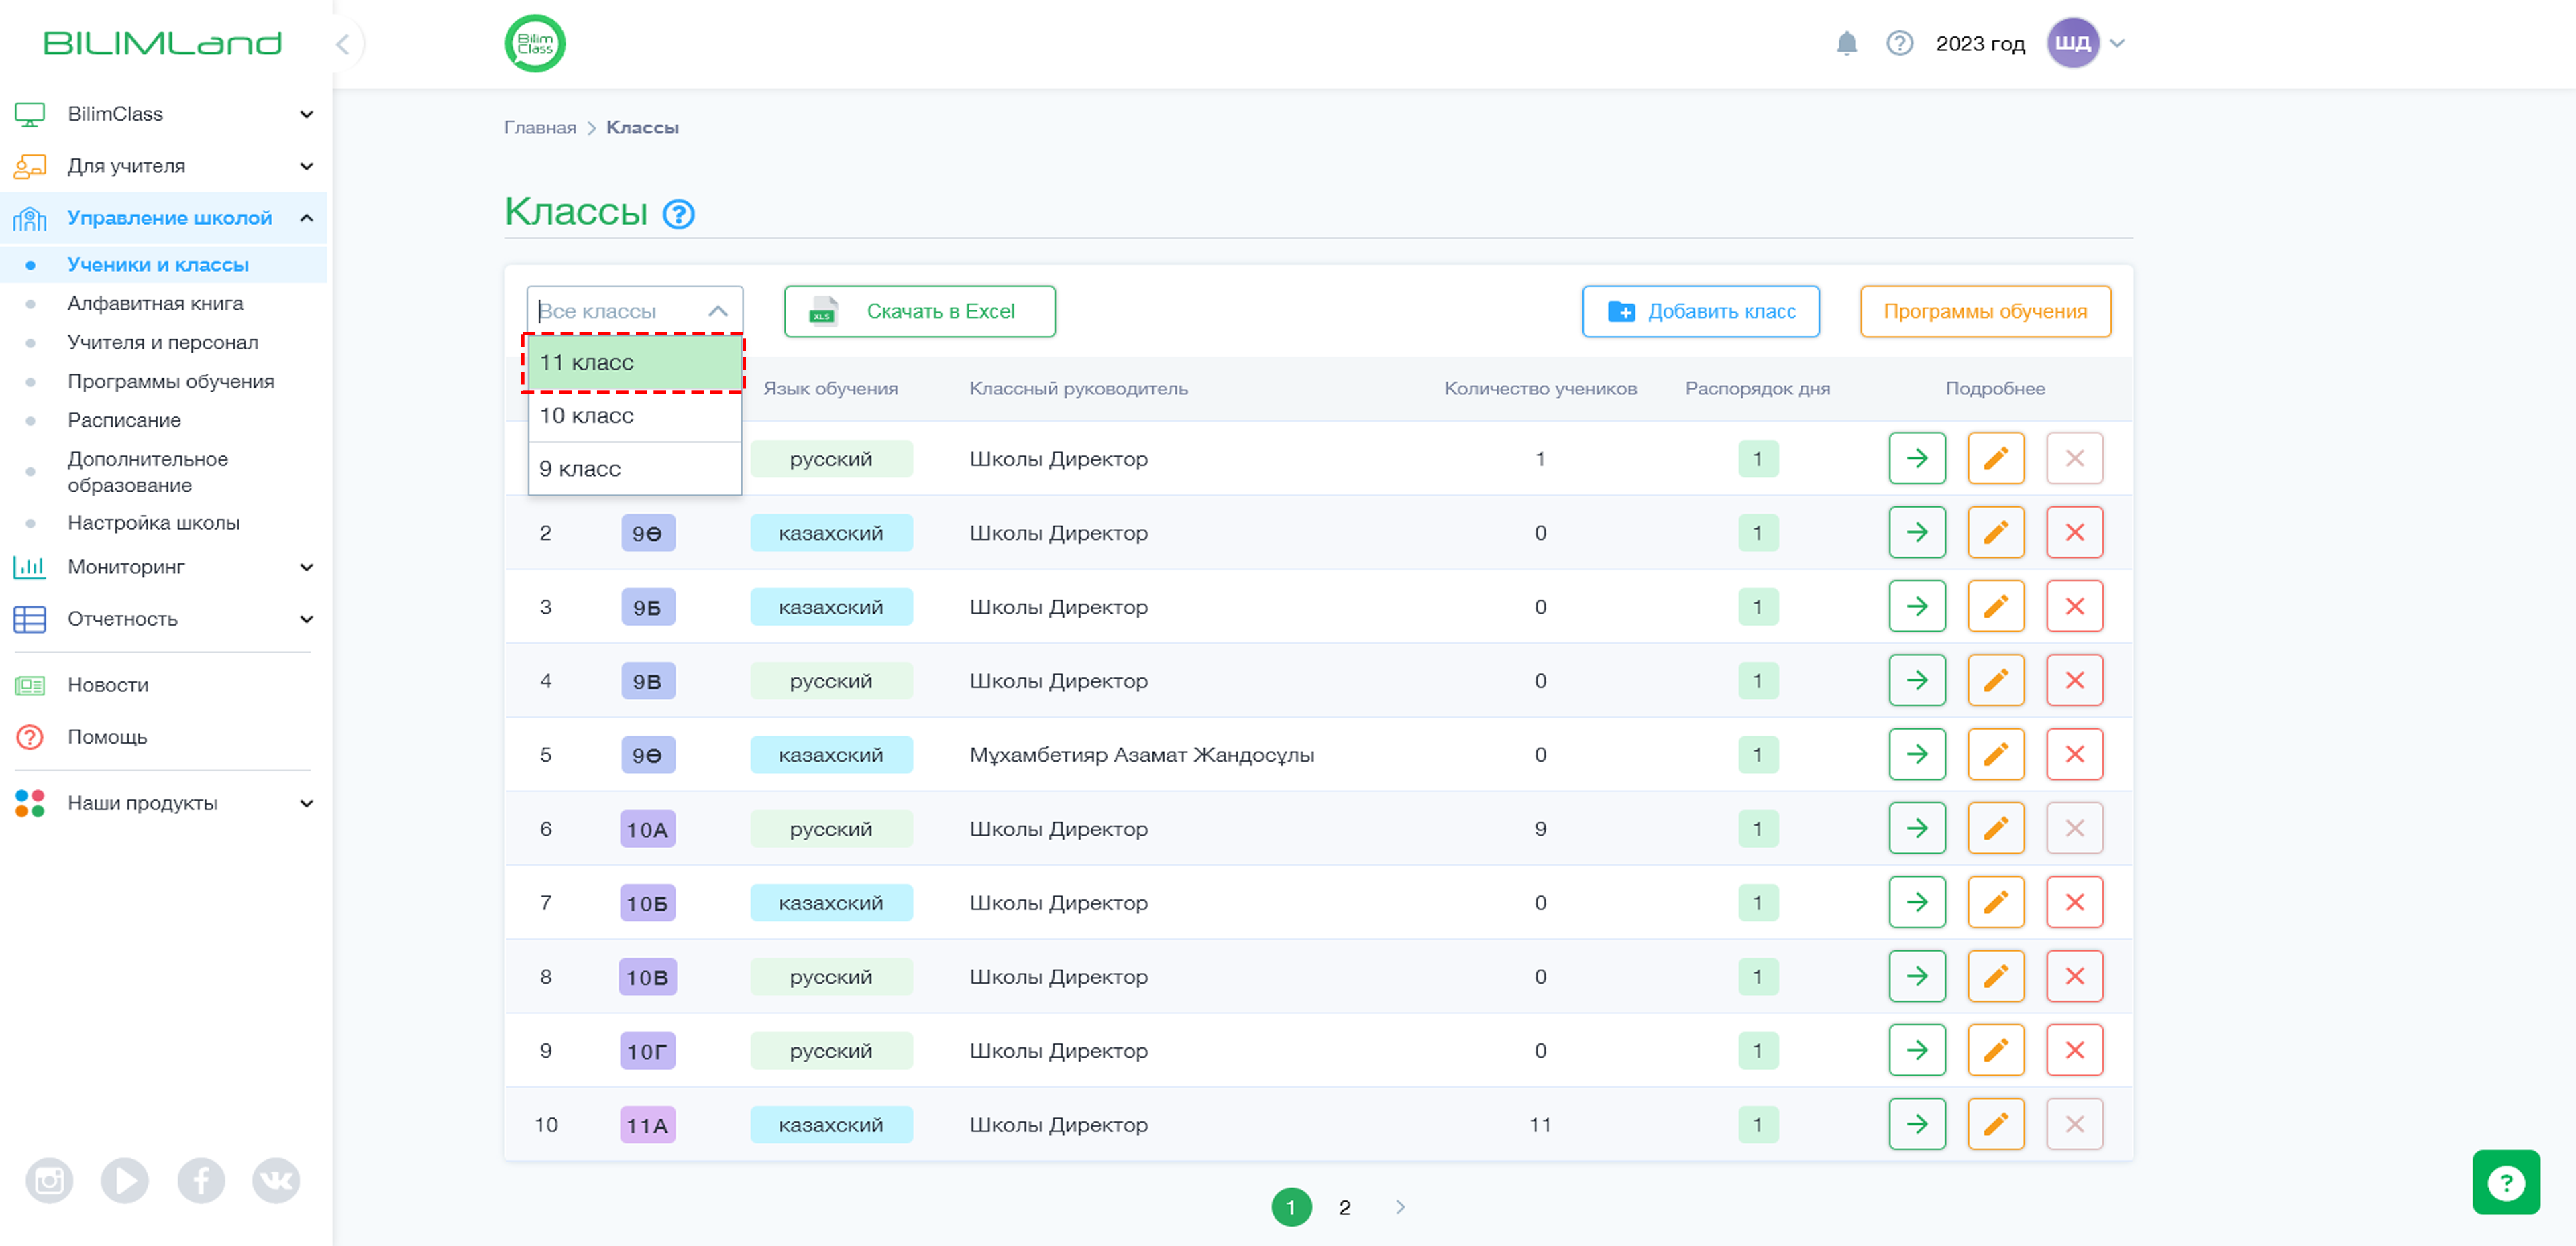Open Facebook social link
Screen dimensions: 2576x1246
pyautogui.click(x=201, y=1181)
